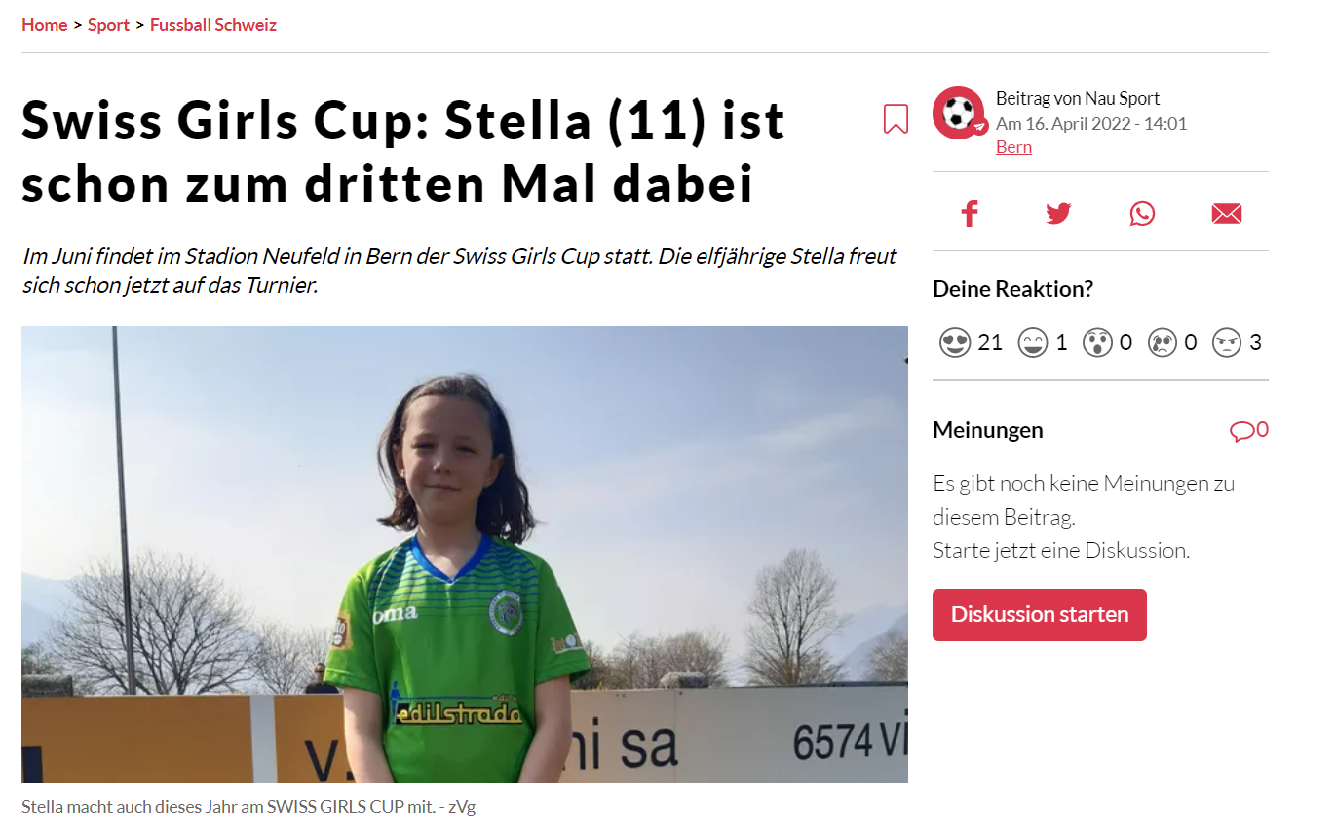React with the heart-eyes emoji

pyautogui.click(x=955, y=343)
